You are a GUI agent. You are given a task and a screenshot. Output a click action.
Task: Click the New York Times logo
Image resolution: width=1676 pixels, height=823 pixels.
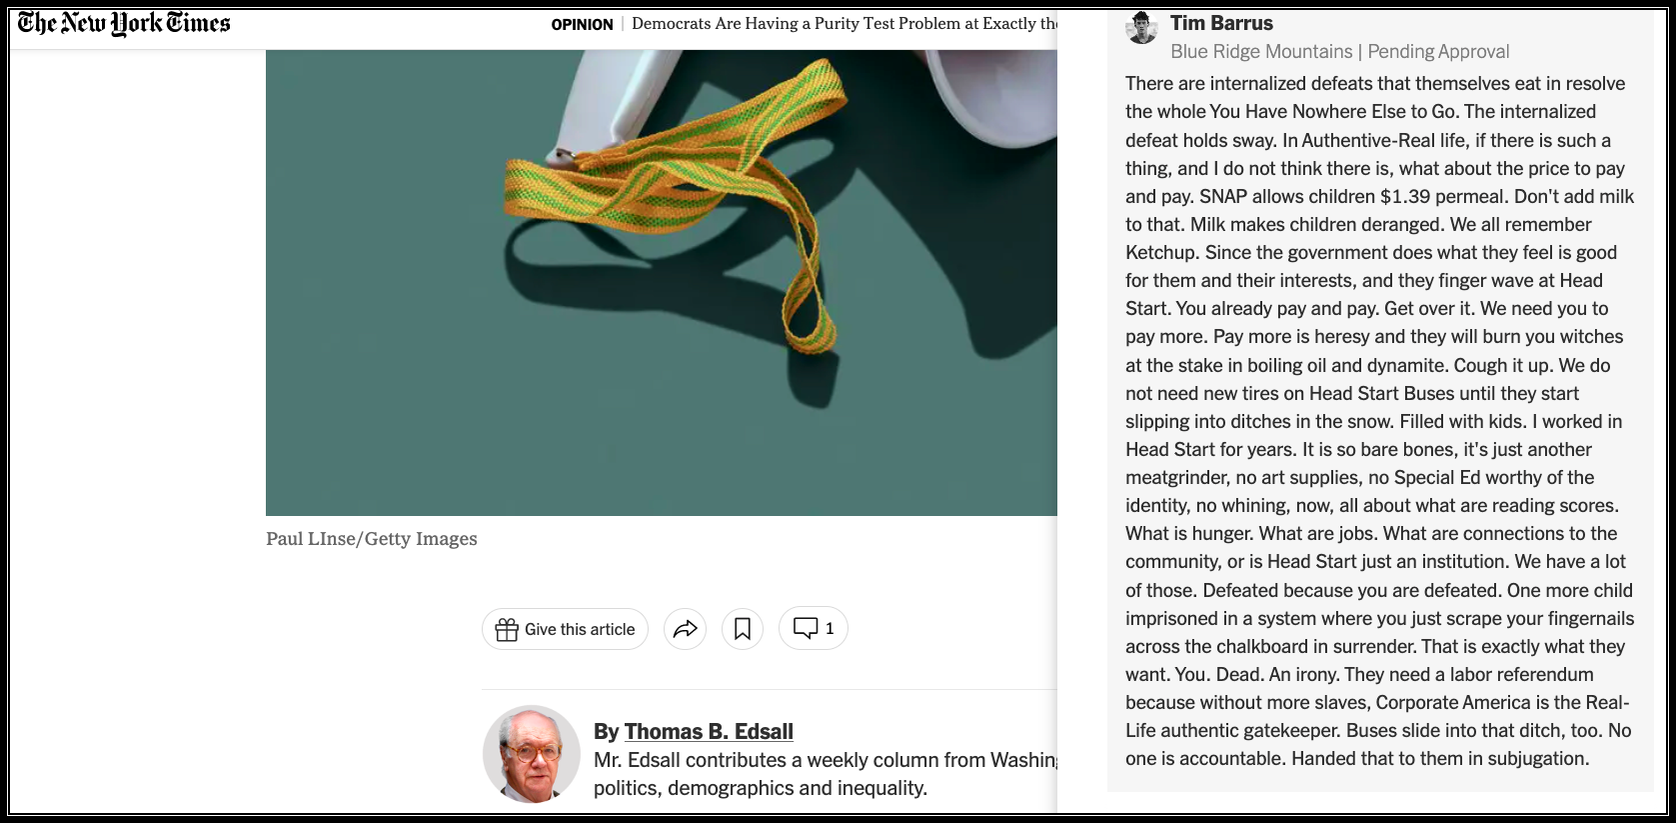(x=124, y=24)
